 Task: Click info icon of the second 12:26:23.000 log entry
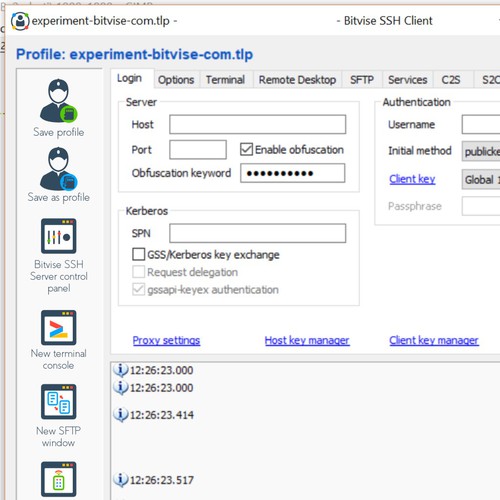pyautogui.click(x=120, y=388)
